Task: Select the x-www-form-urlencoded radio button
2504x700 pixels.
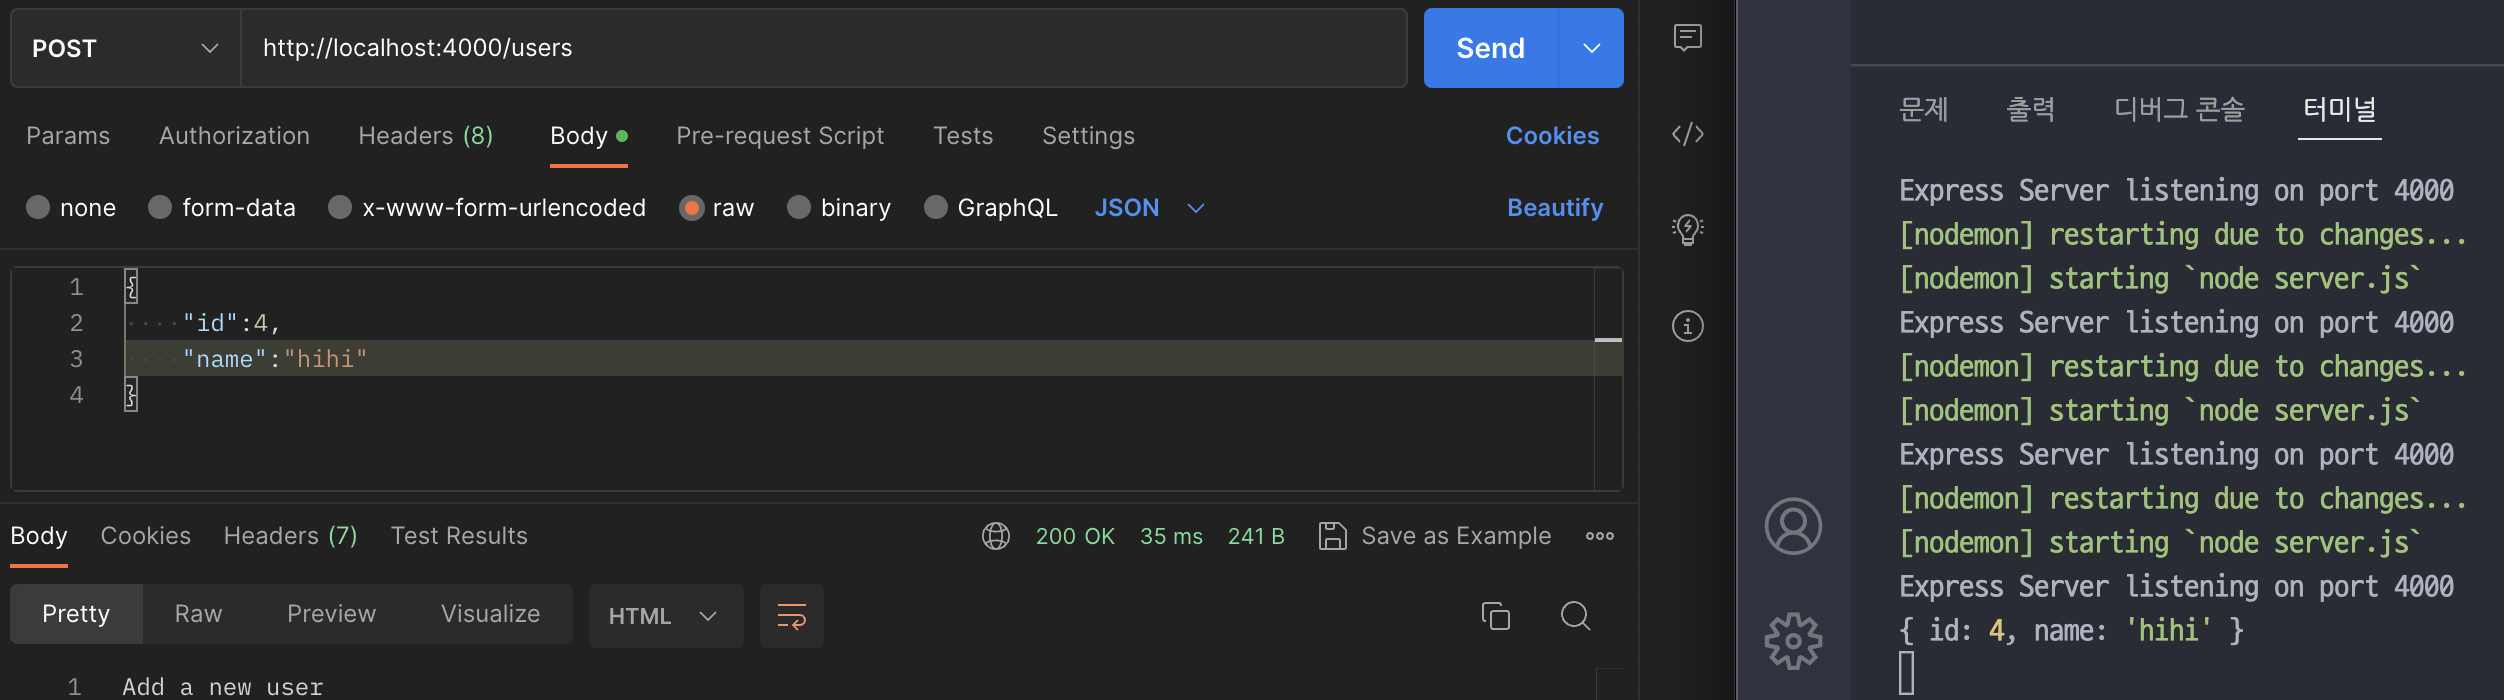Action: [x=340, y=207]
